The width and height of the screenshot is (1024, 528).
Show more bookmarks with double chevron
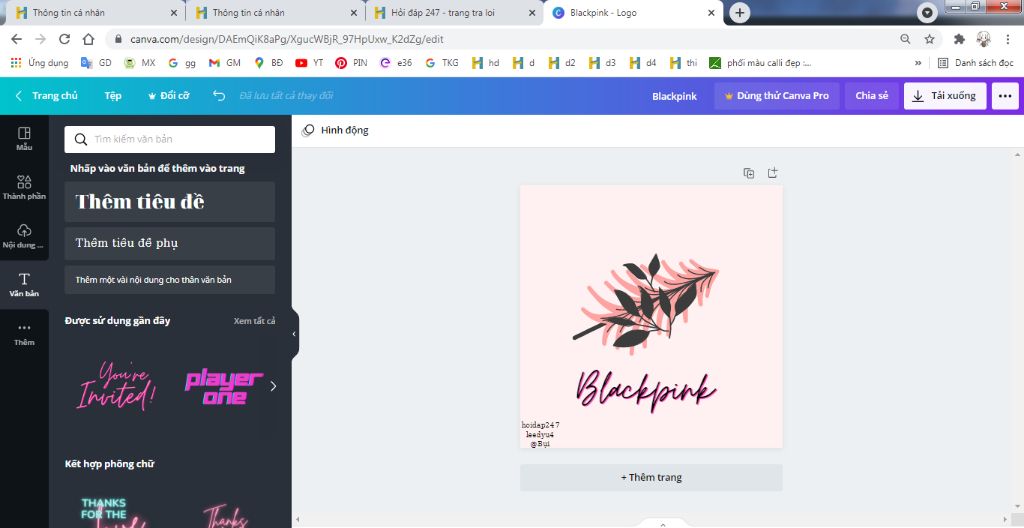pyautogui.click(x=918, y=63)
